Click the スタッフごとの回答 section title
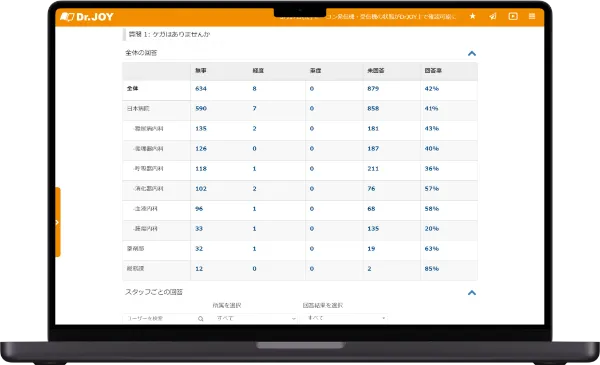This screenshot has width=600, height=365. [x=154, y=292]
